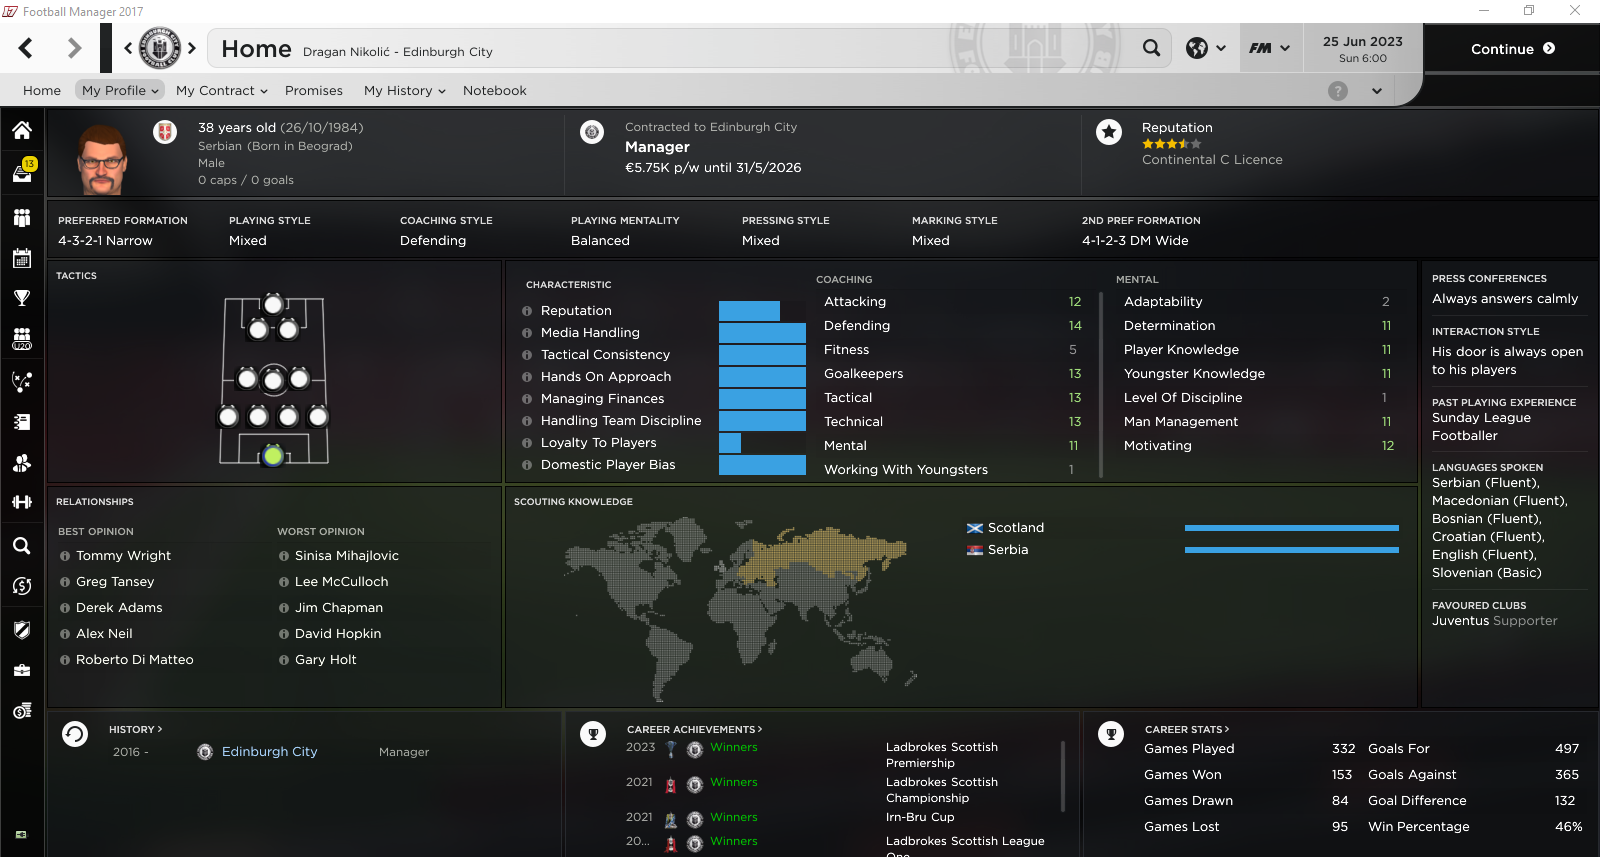Image resolution: width=1600 pixels, height=857 pixels.
Task: Open Club Info shield icon in sidebar
Action: point(22,629)
